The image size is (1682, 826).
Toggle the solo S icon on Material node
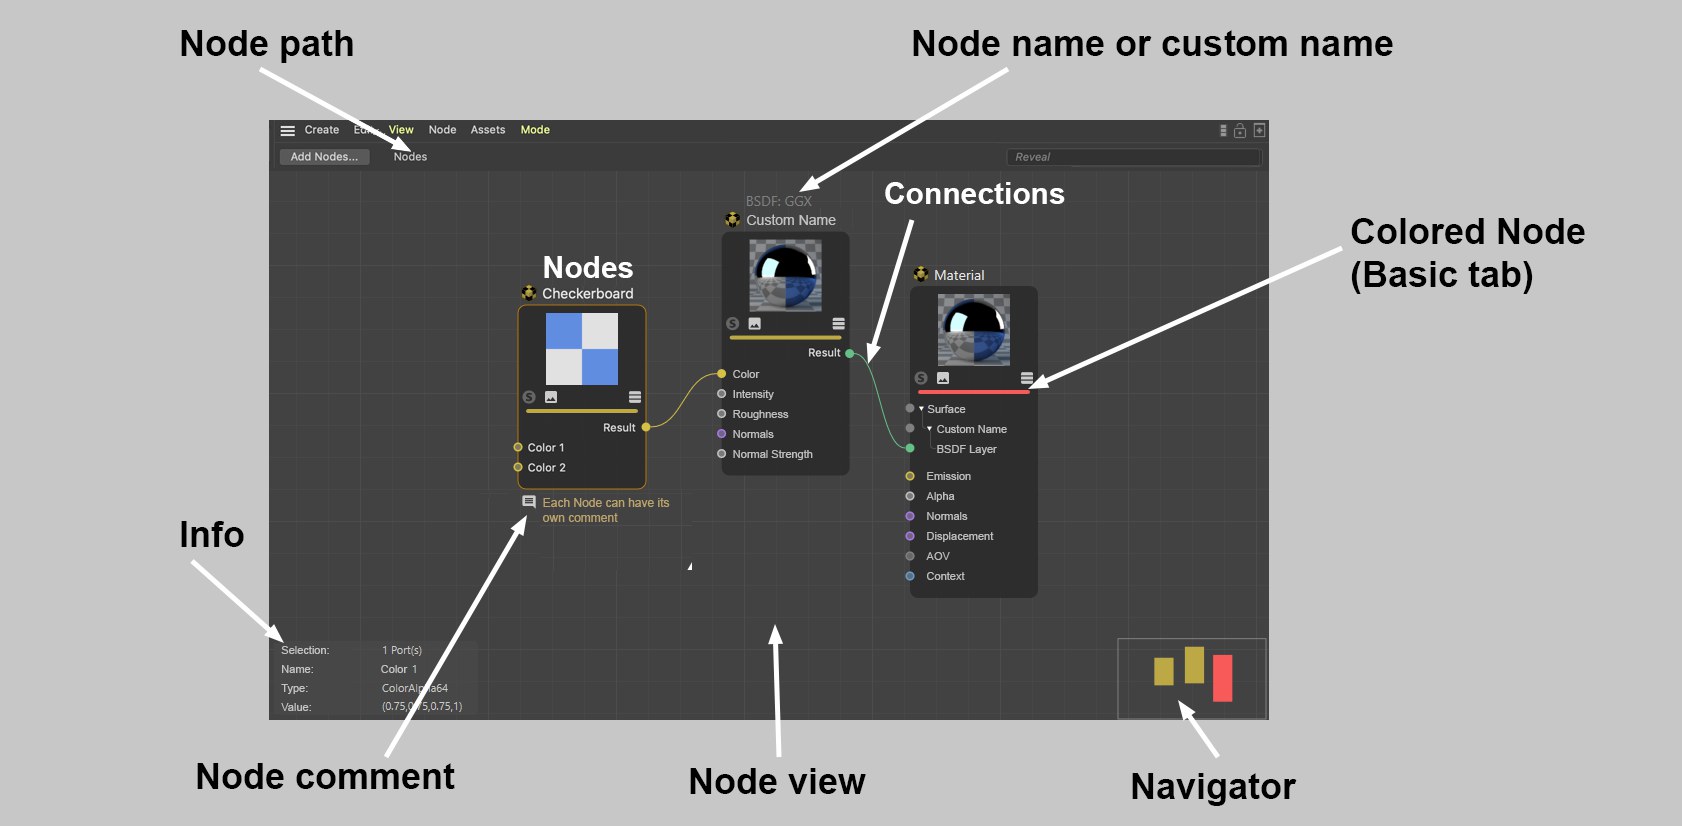pos(921,378)
